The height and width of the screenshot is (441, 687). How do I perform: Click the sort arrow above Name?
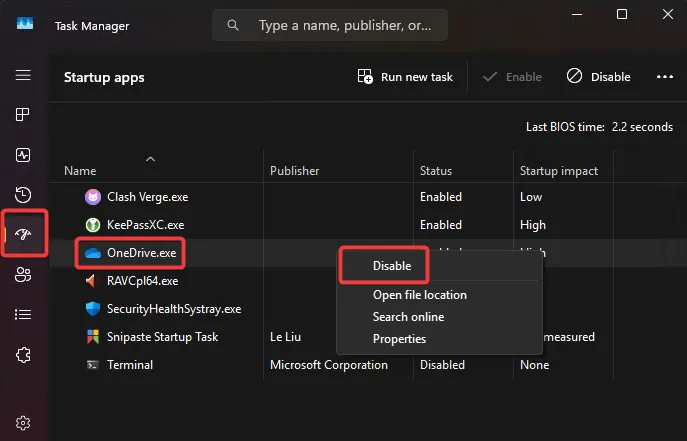pos(150,159)
